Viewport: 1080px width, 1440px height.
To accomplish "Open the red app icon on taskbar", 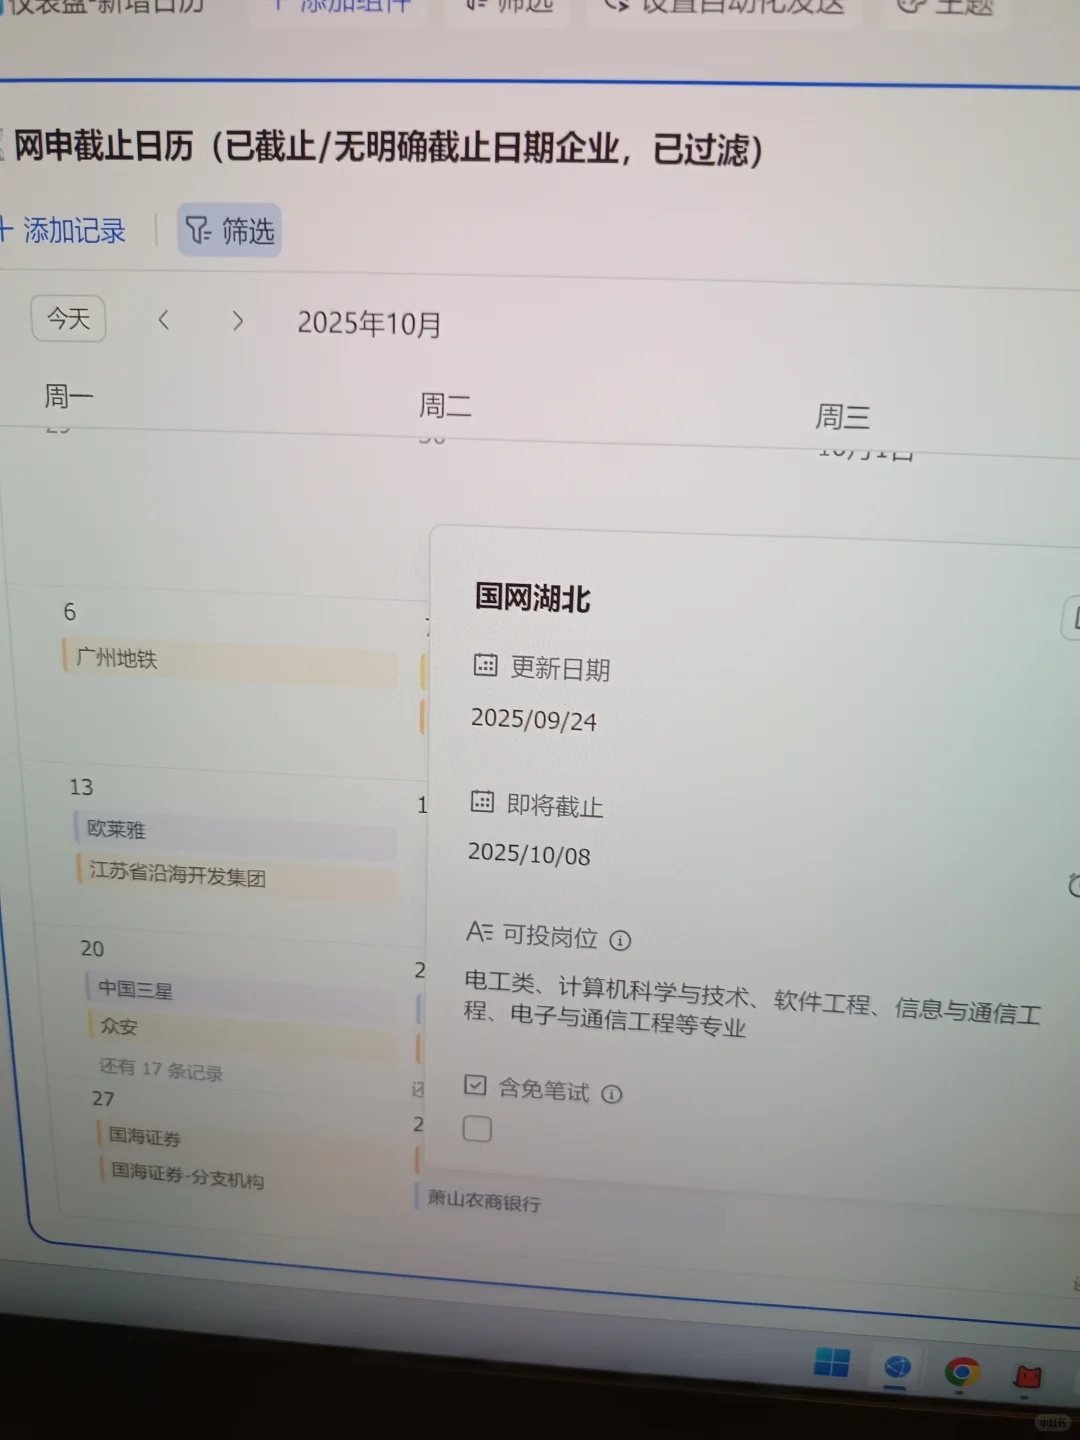I will pos(1028,1377).
